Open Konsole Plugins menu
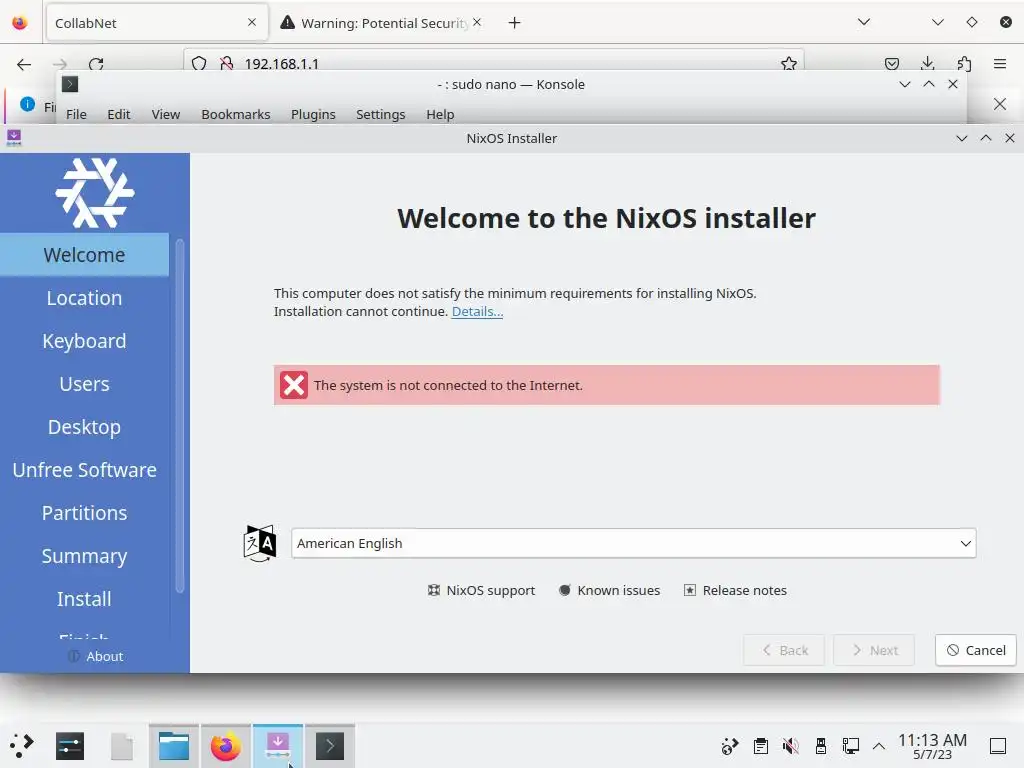The width and height of the screenshot is (1024, 768). (313, 114)
